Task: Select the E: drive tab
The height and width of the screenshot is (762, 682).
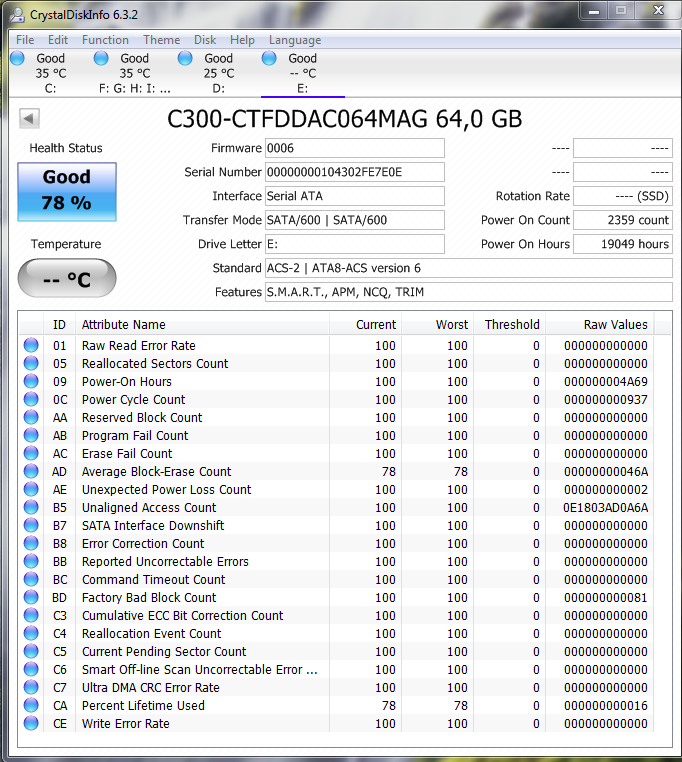Action: click(x=302, y=73)
